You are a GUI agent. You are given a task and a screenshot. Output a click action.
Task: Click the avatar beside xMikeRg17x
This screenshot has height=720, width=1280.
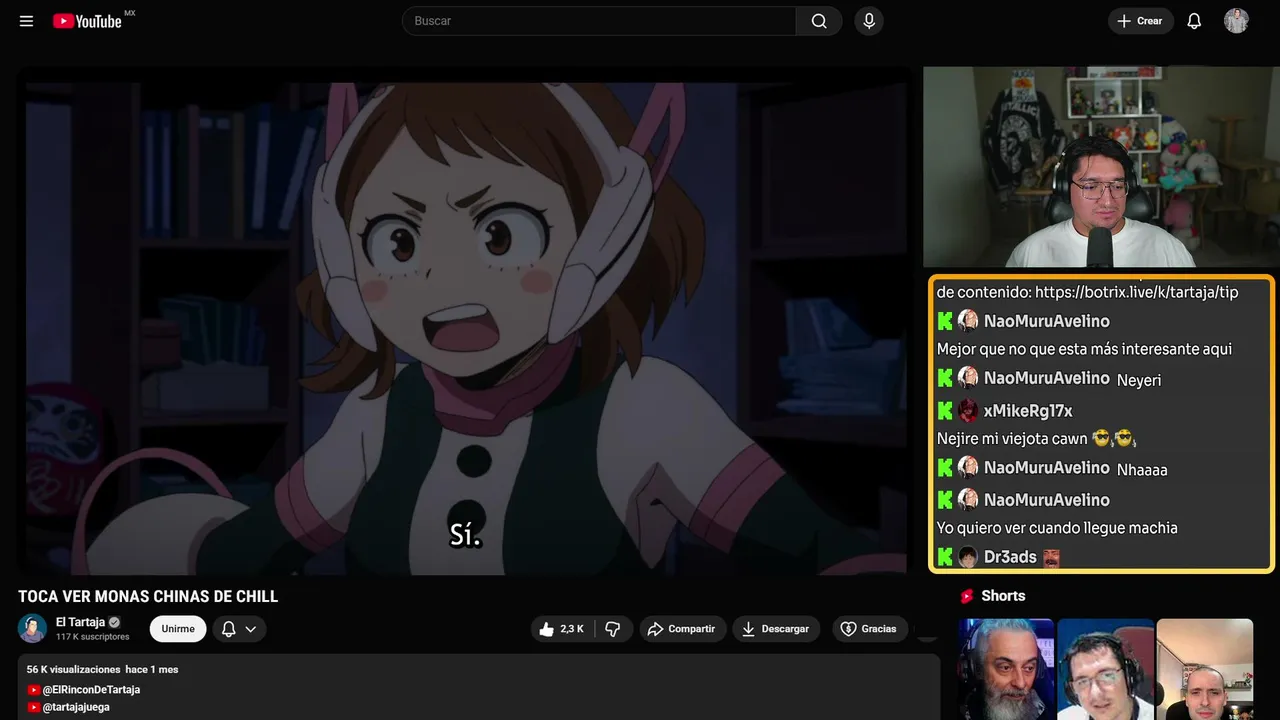pos(968,411)
